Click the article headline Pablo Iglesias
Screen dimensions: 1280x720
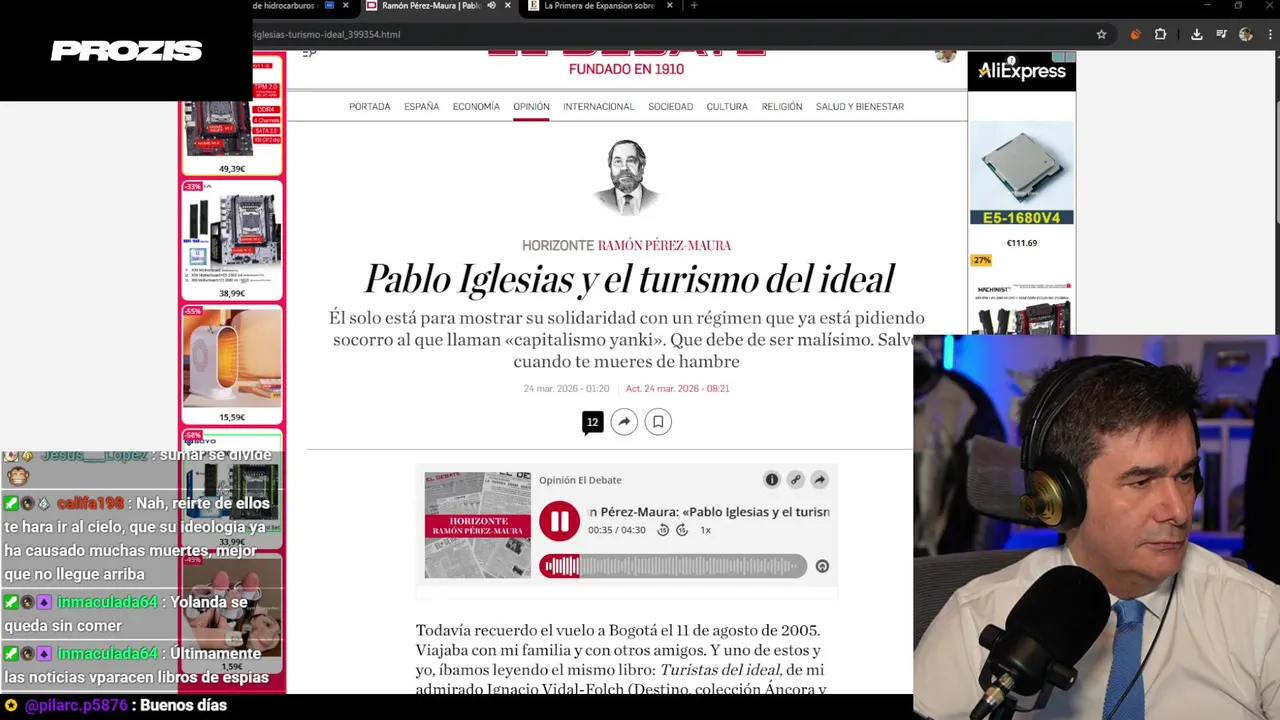(628, 279)
